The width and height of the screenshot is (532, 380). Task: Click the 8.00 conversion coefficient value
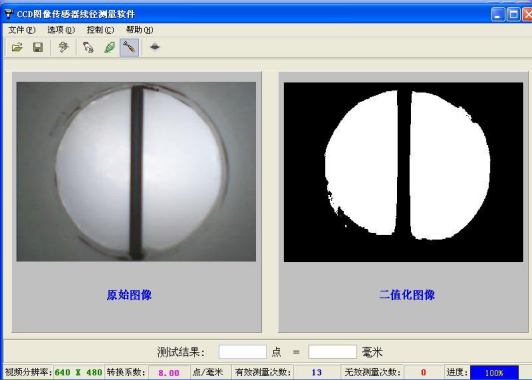pos(169,373)
